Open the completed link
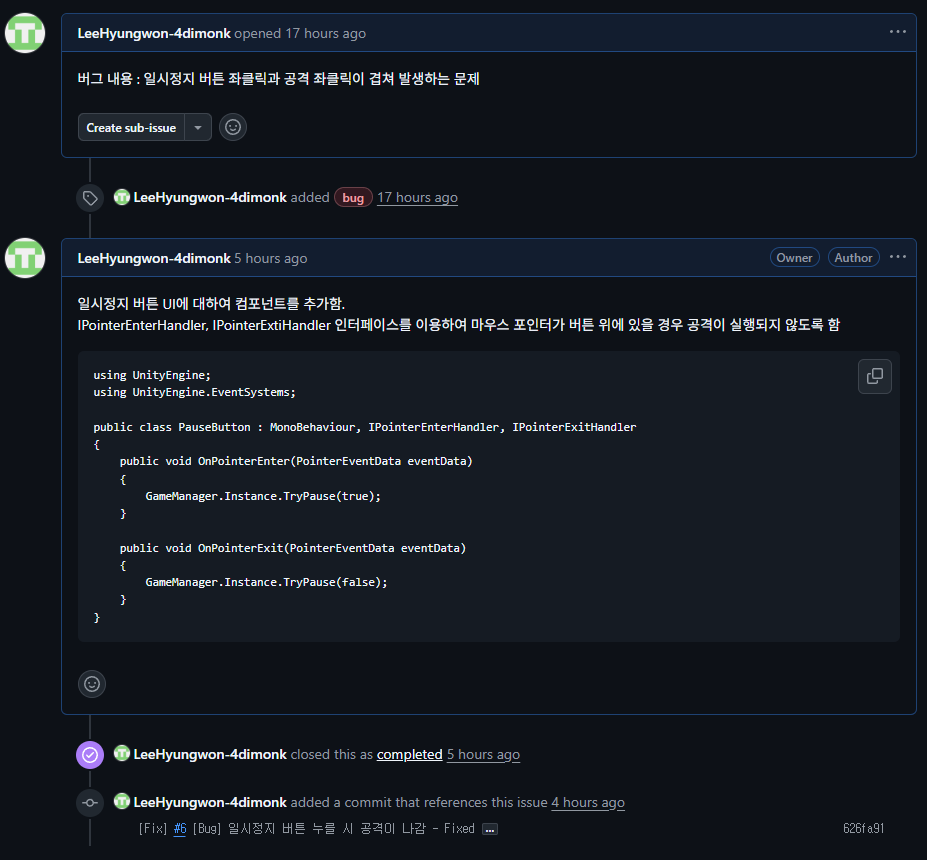 tap(409, 755)
